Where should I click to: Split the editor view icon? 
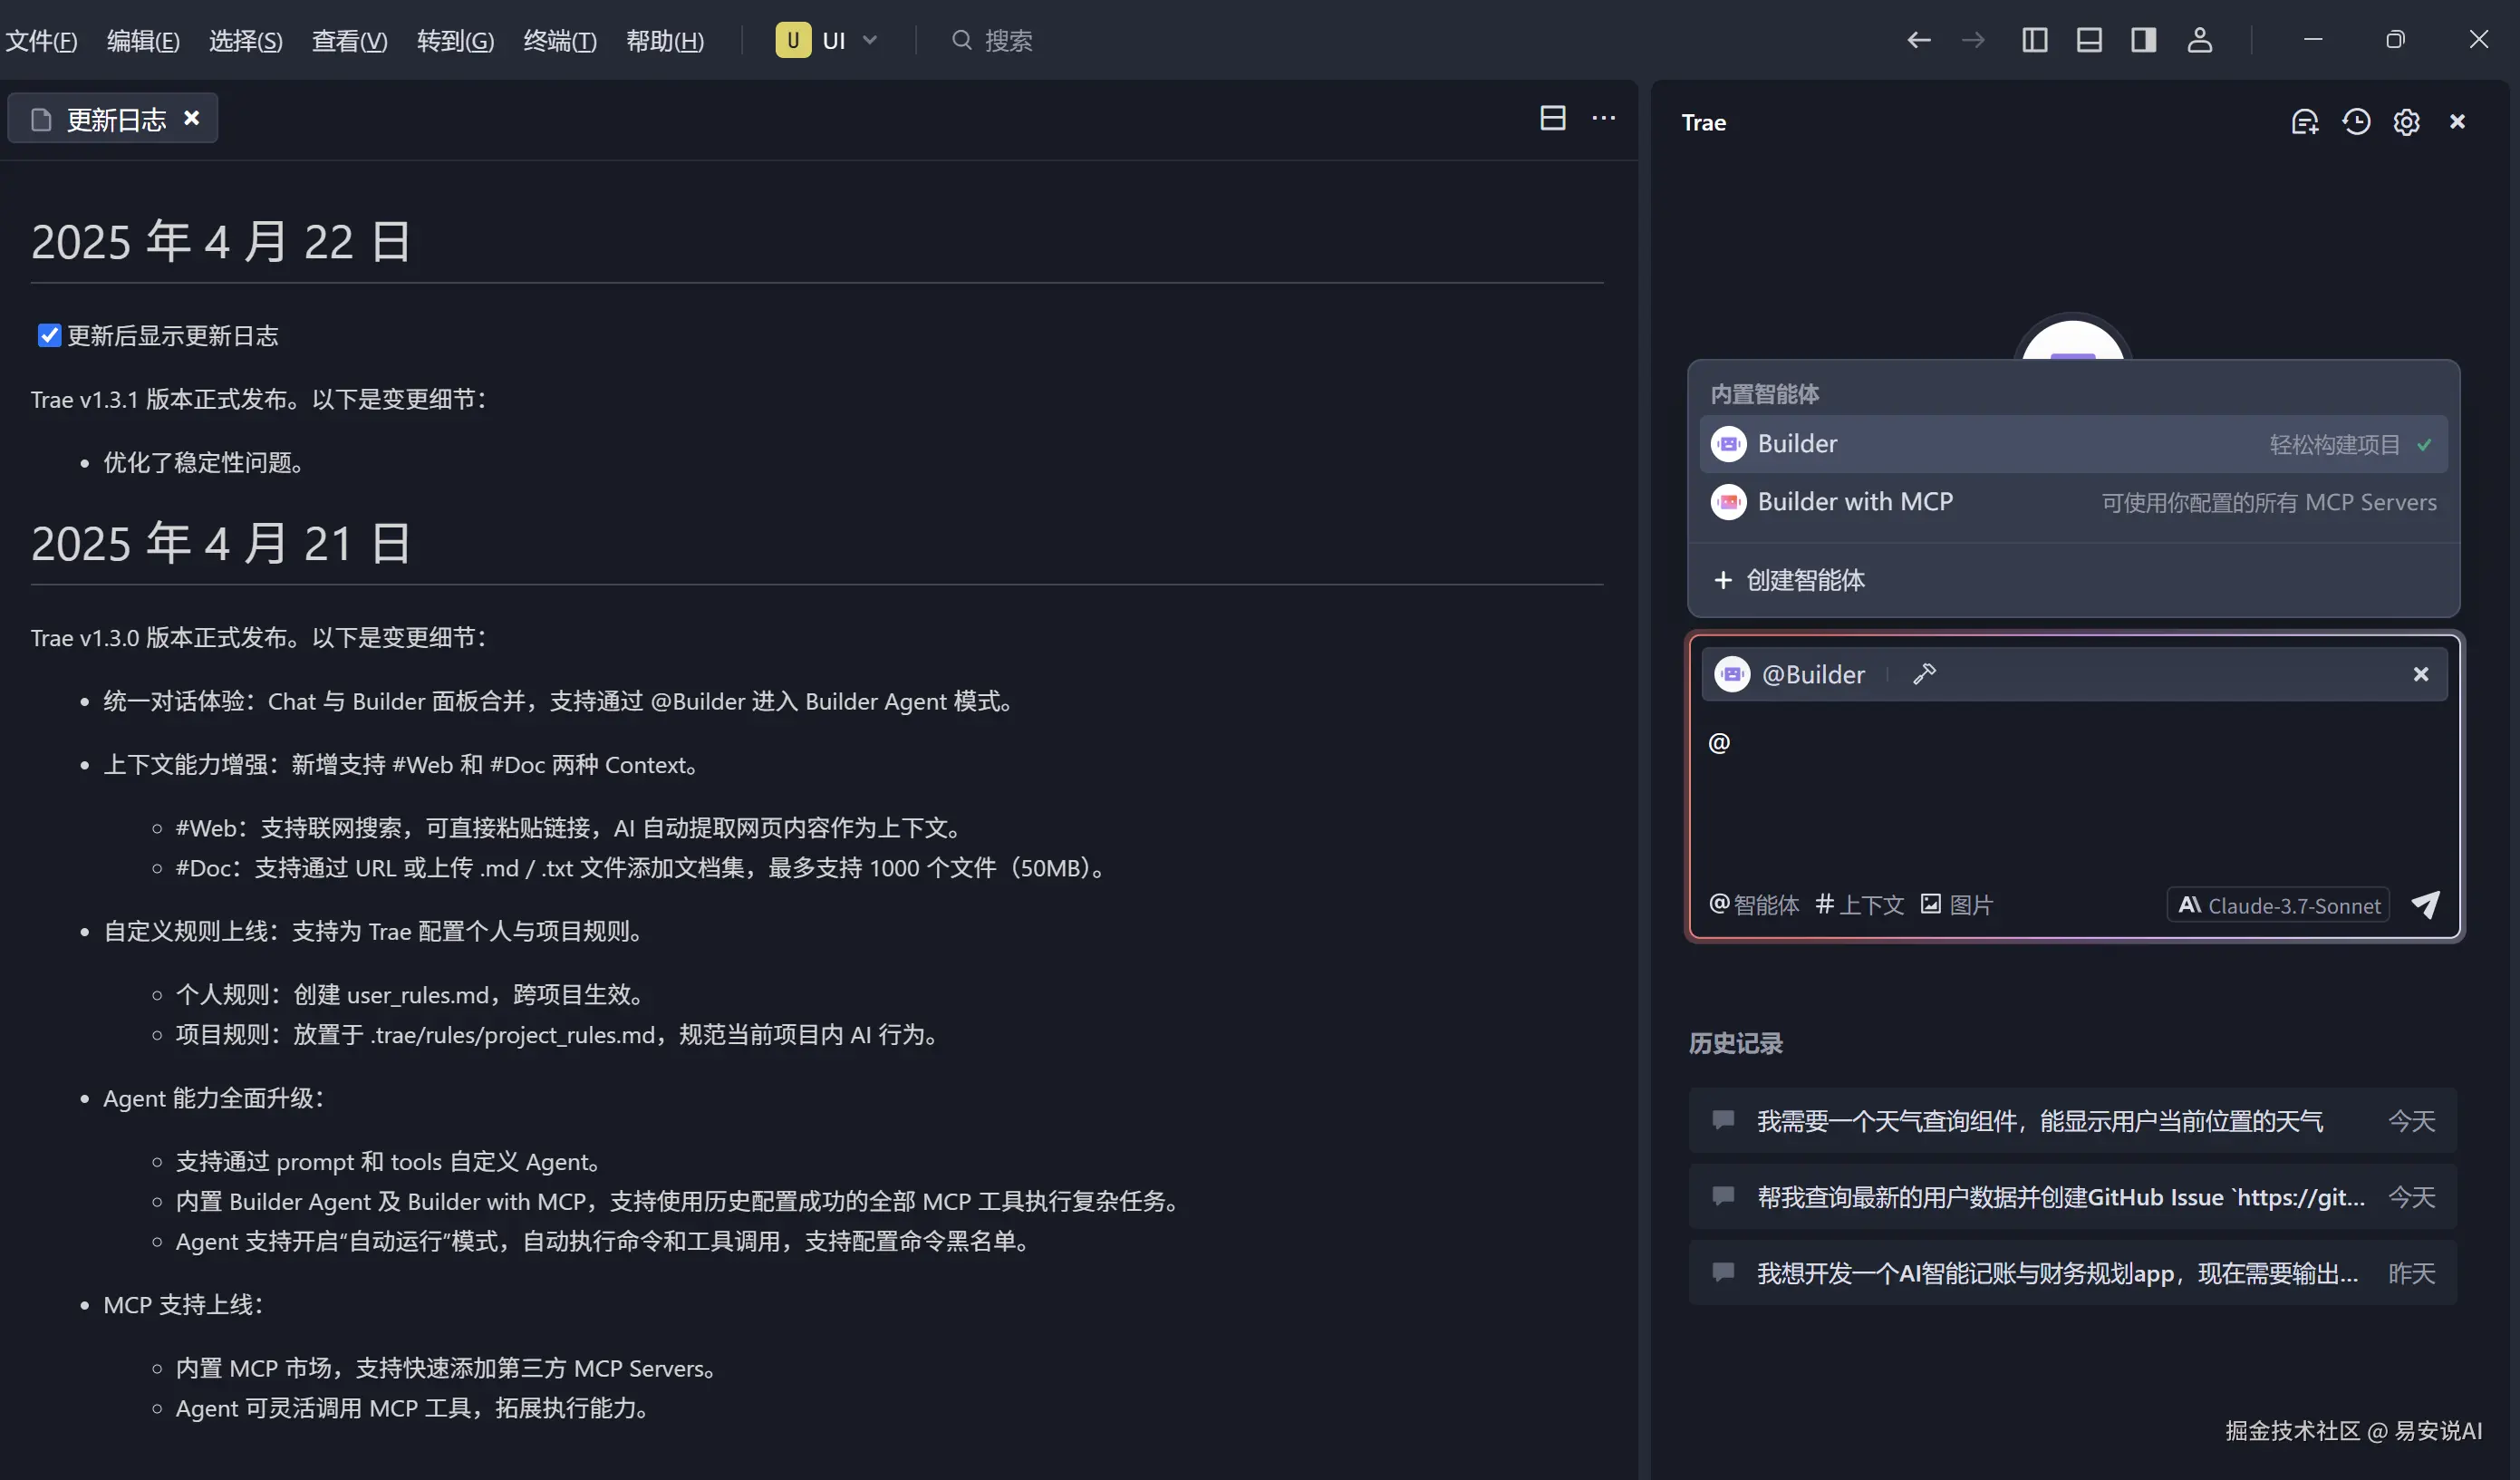1552,118
